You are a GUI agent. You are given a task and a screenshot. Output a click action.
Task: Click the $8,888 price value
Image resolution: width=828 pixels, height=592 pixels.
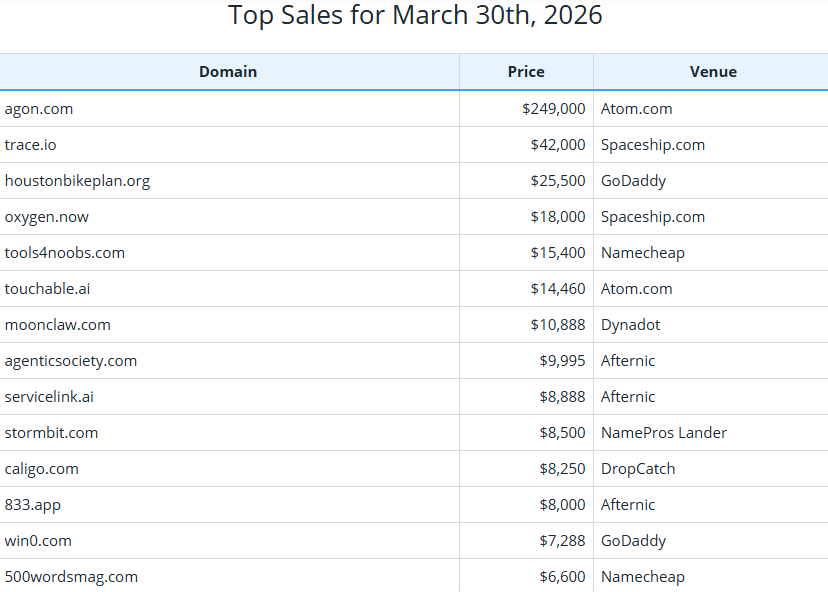pyautogui.click(x=562, y=397)
